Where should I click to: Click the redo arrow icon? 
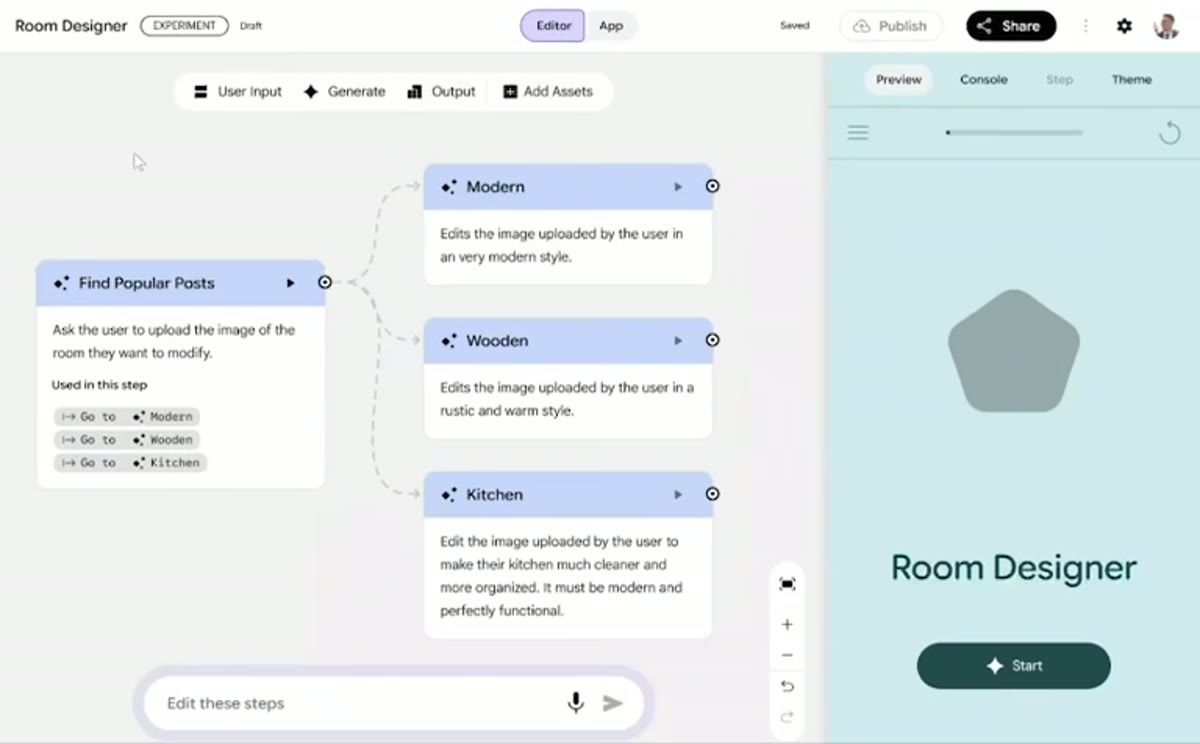(787, 716)
